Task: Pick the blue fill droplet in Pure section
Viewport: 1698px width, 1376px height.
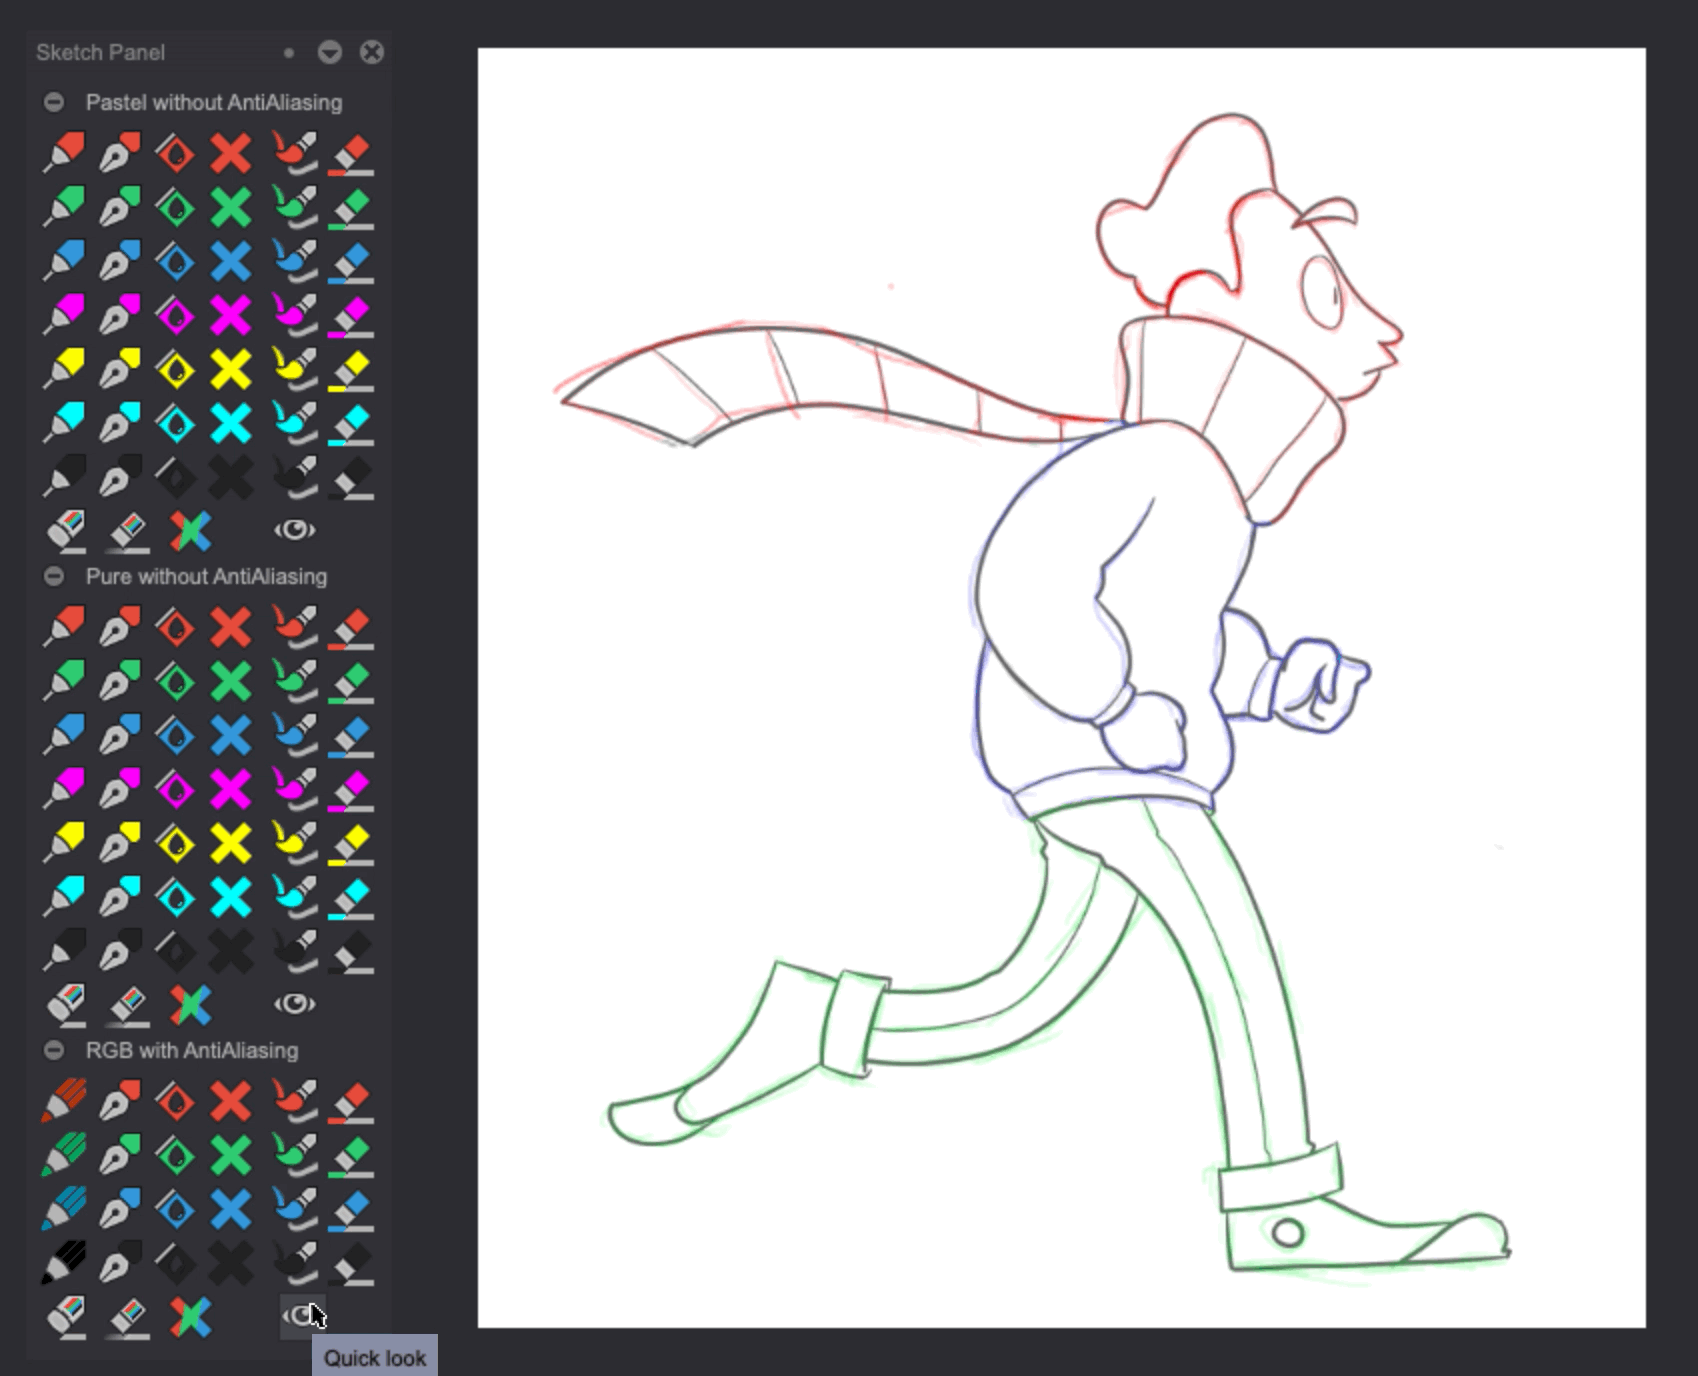Action: tap(178, 735)
